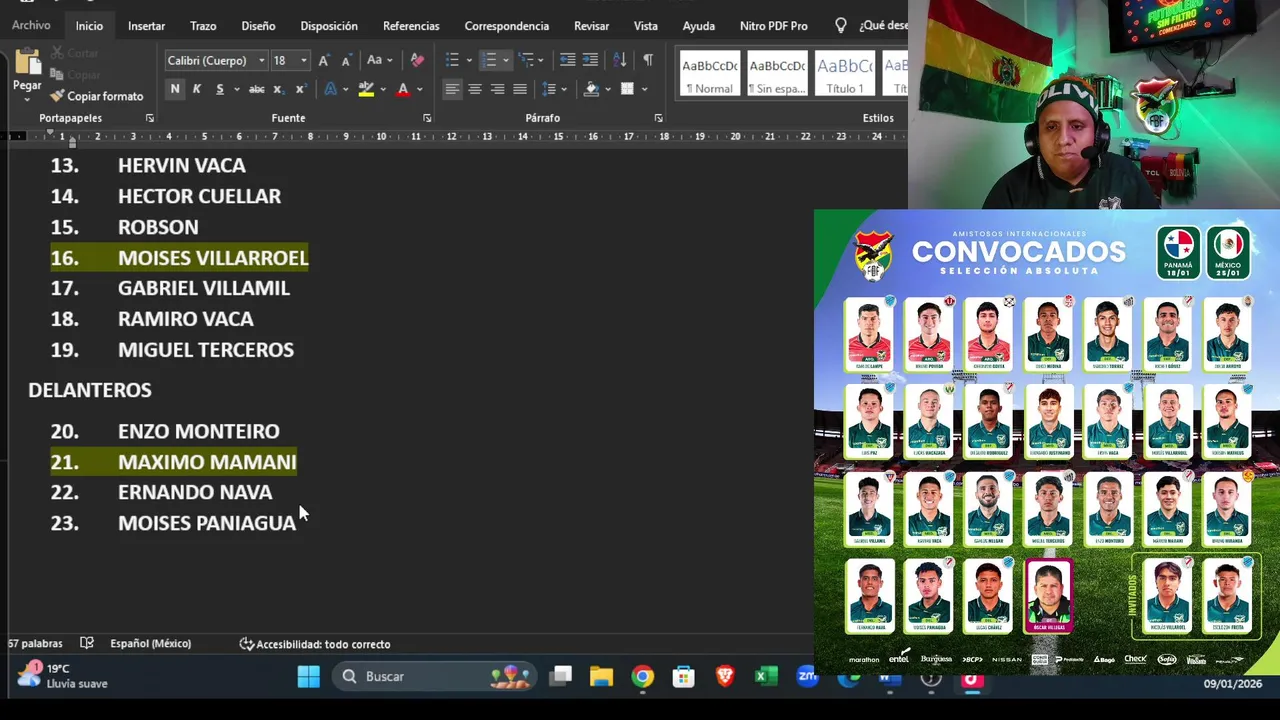Click the spelling check status bar icon
Image resolution: width=1280 pixels, height=720 pixels.
[x=87, y=644]
